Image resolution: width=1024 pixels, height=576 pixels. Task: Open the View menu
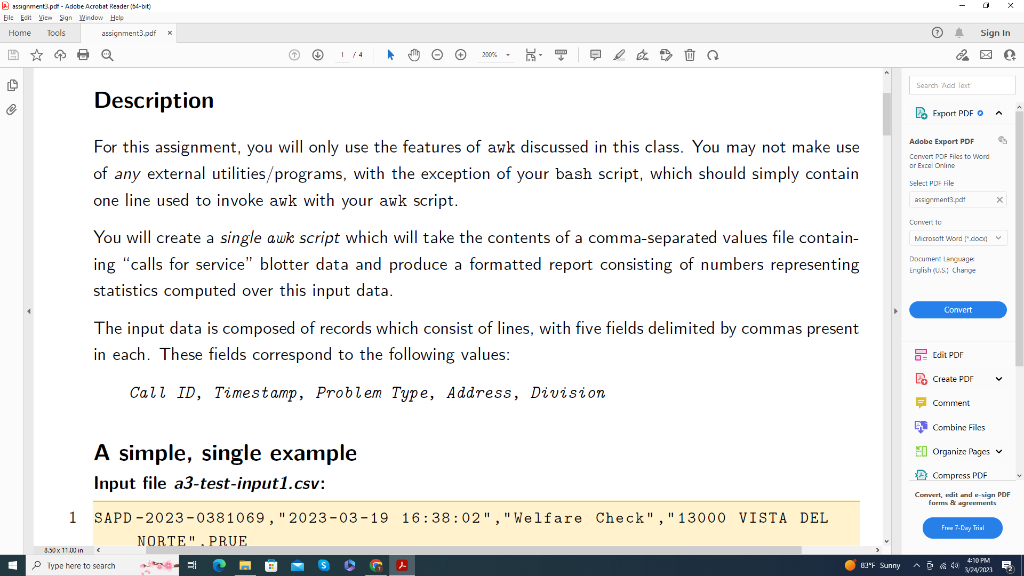coord(45,18)
